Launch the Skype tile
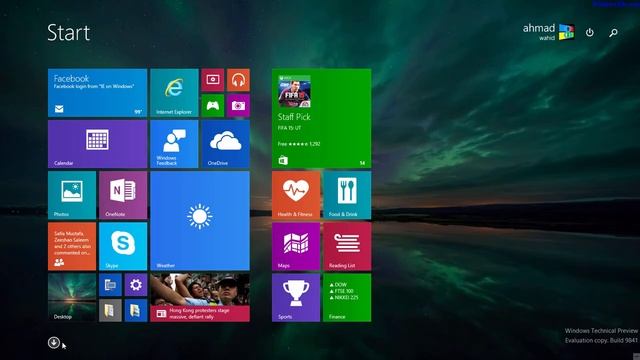 pyautogui.click(x=123, y=247)
